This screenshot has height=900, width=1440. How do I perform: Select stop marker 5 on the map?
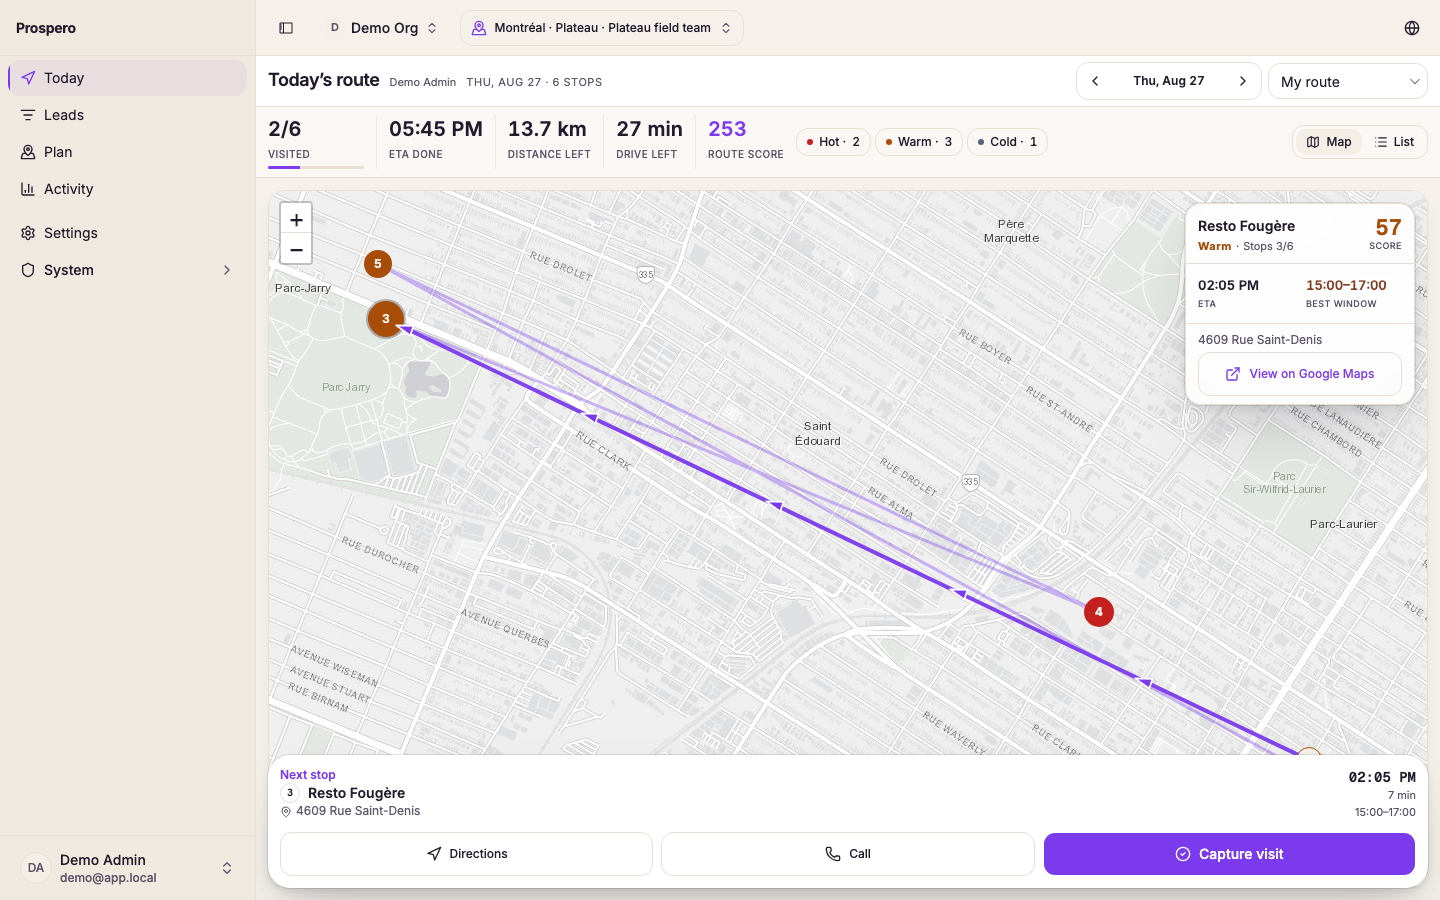pyautogui.click(x=377, y=264)
